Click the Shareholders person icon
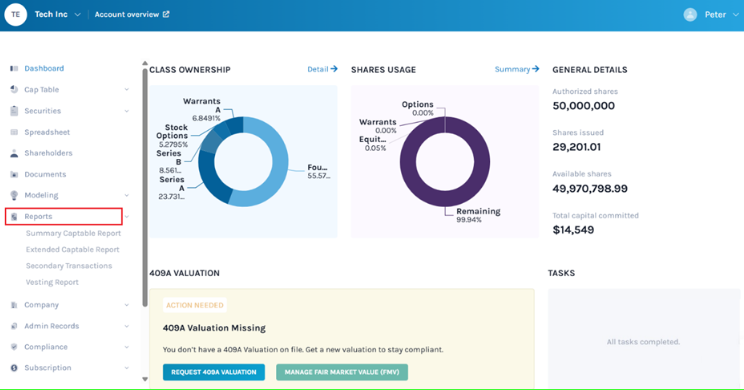 click(14, 153)
